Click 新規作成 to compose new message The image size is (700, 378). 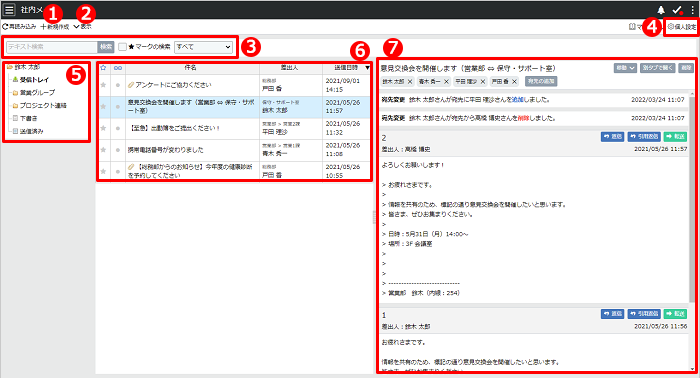coord(55,27)
